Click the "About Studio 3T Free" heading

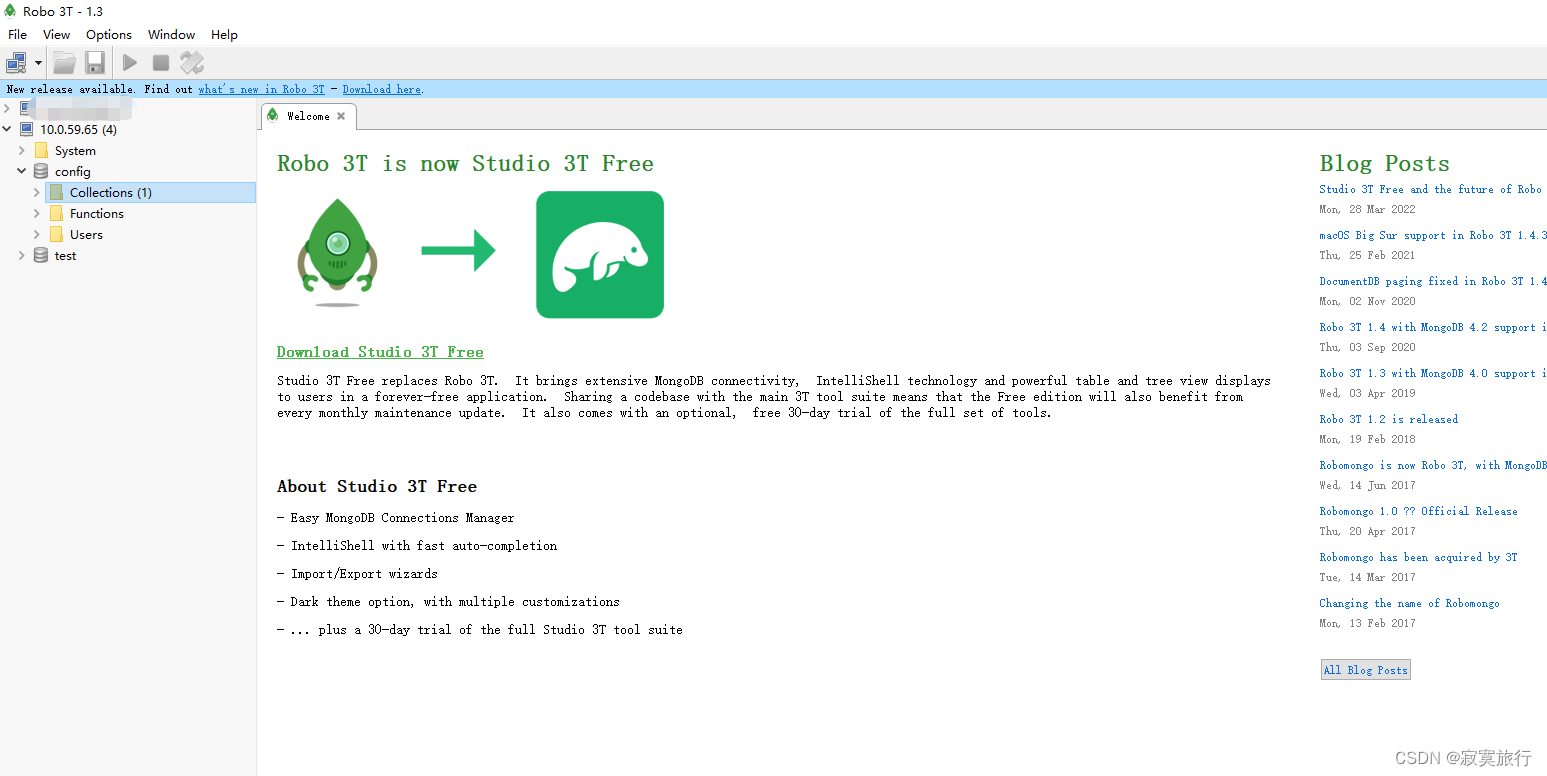coord(377,486)
